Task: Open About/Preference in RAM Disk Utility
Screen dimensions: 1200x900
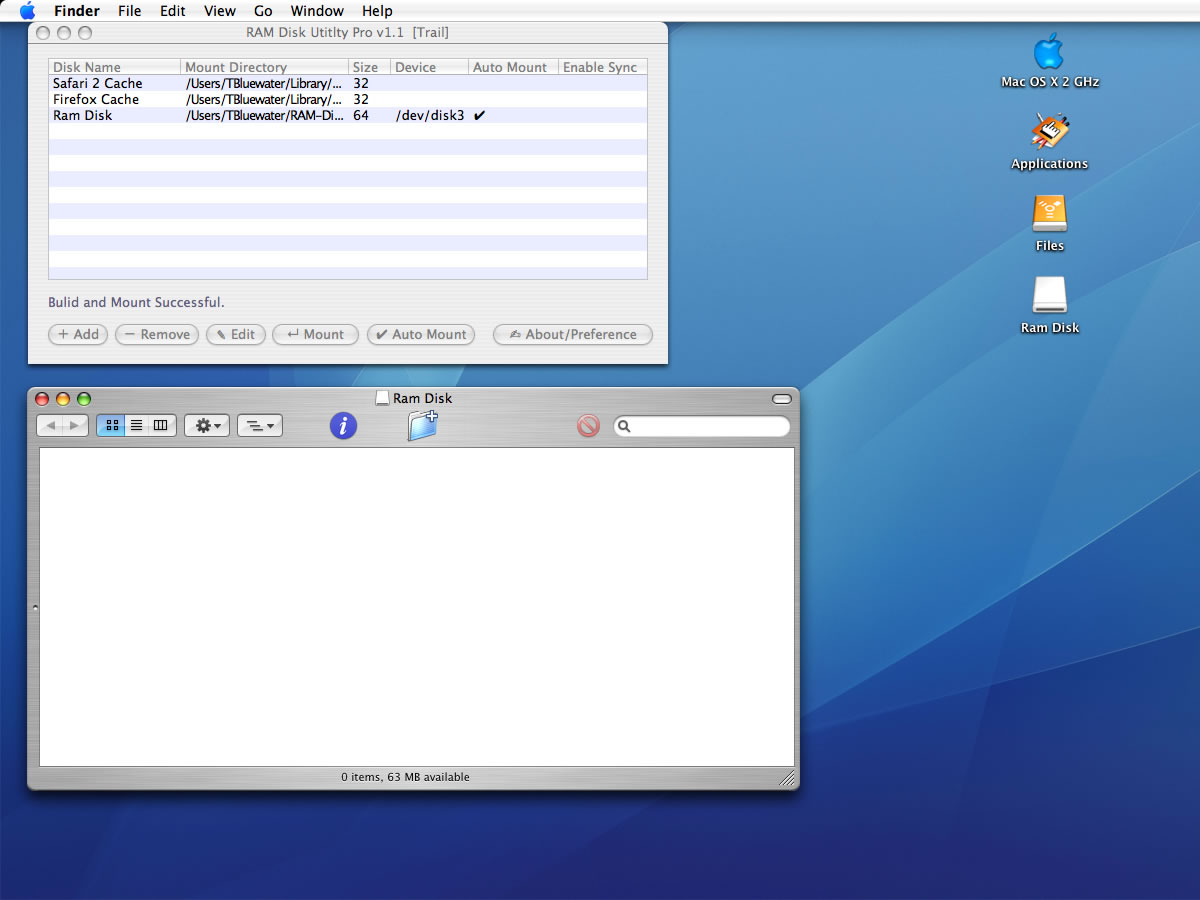Action: pos(573,334)
